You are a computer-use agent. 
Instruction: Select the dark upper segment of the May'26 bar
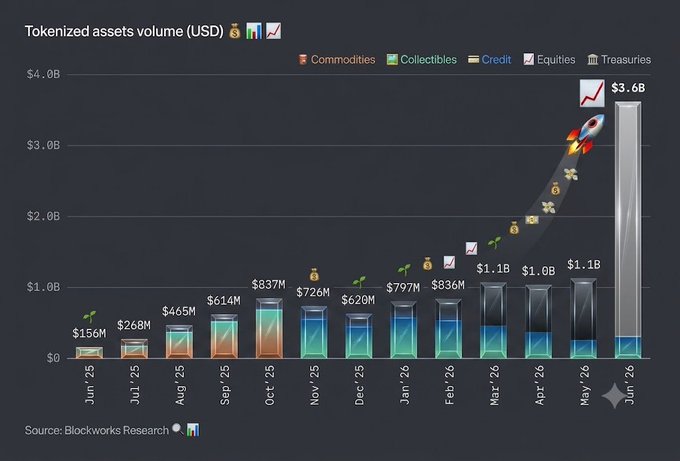(x=584, y=309)
